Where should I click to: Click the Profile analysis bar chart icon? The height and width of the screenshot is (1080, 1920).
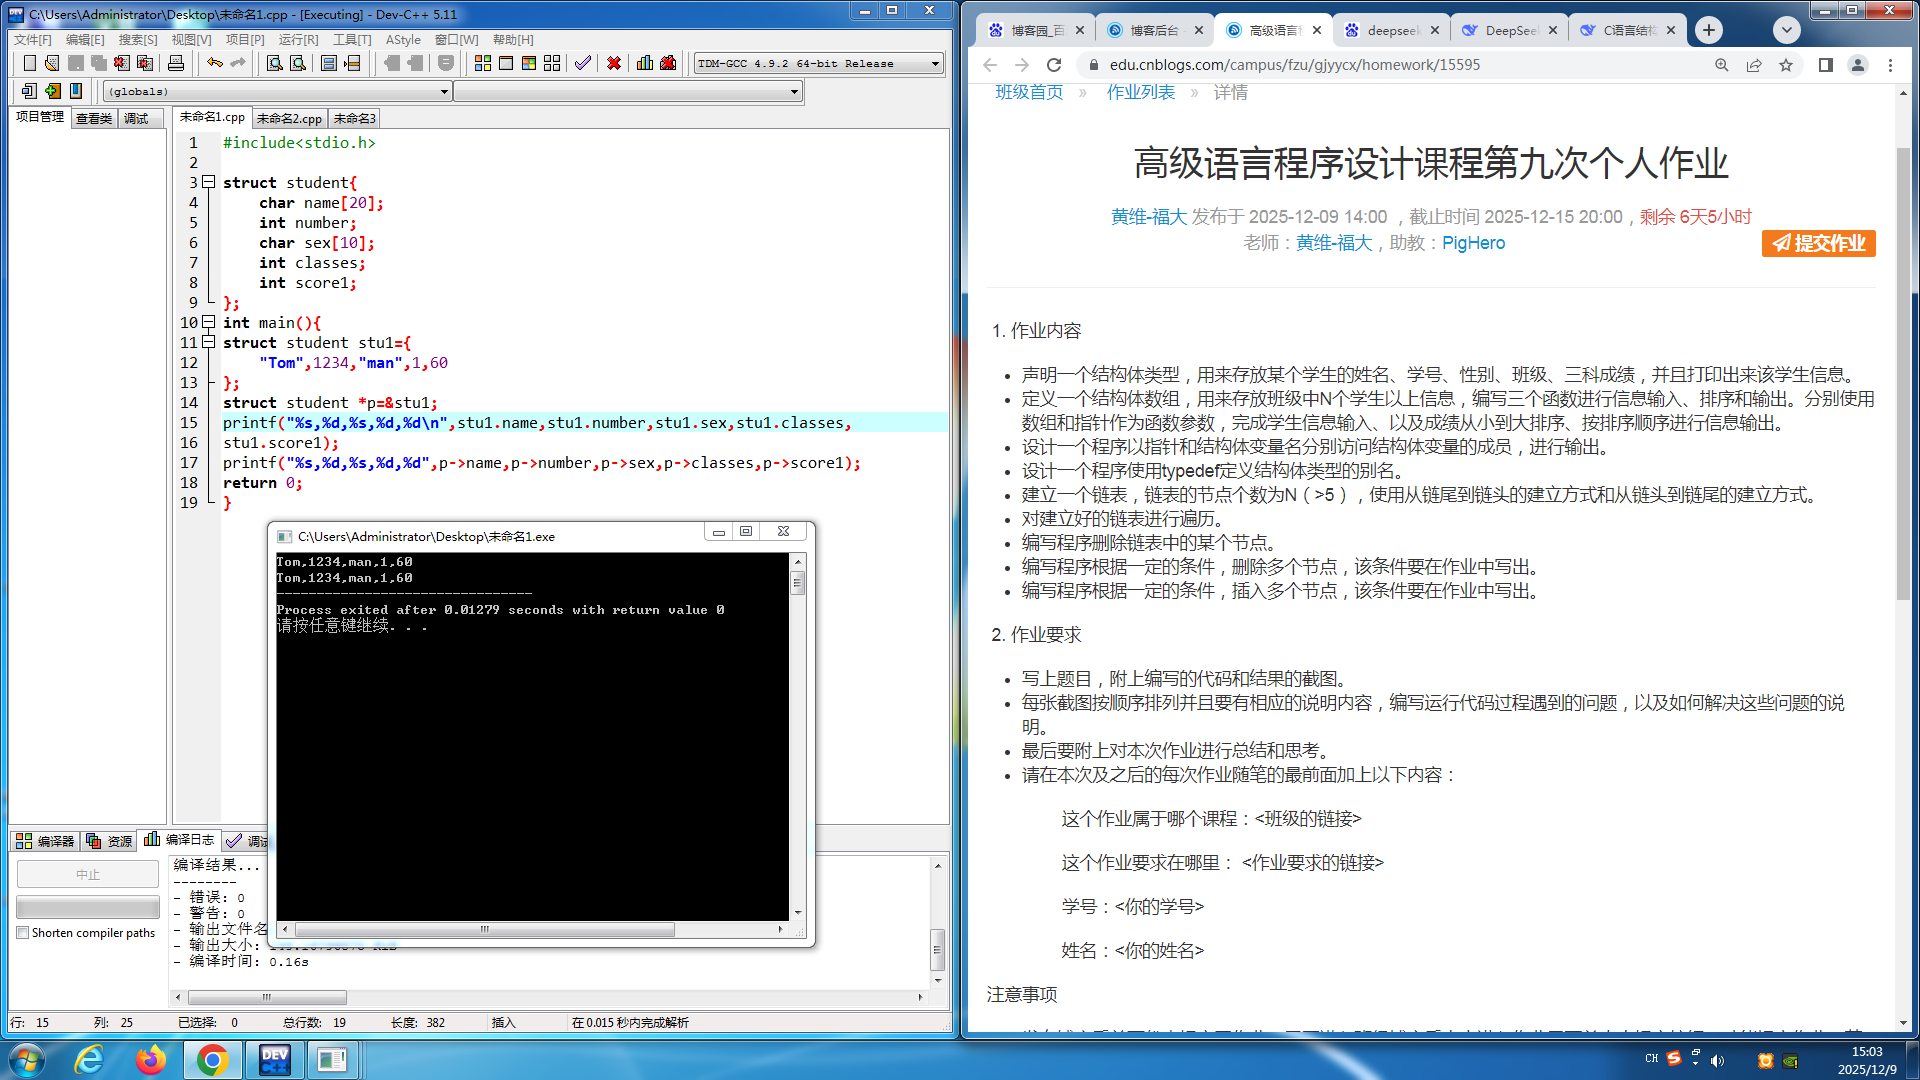tap(645, 63)
